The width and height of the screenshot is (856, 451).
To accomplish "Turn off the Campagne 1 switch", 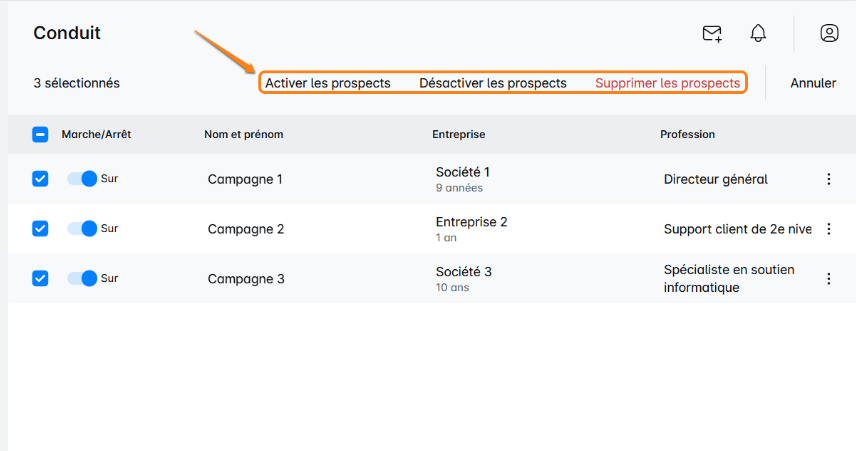I will pos(82,179).
